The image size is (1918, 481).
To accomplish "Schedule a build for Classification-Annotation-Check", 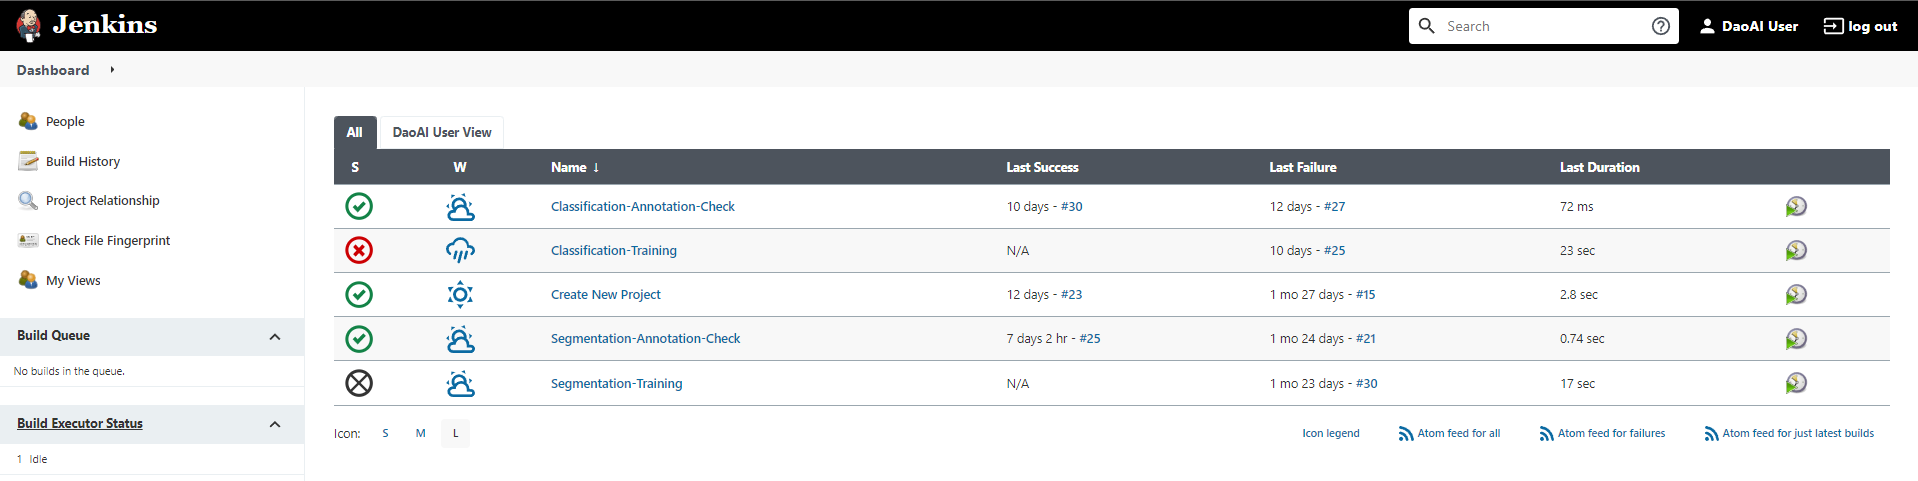I will pyautogui.click(x=1796, y=207).
